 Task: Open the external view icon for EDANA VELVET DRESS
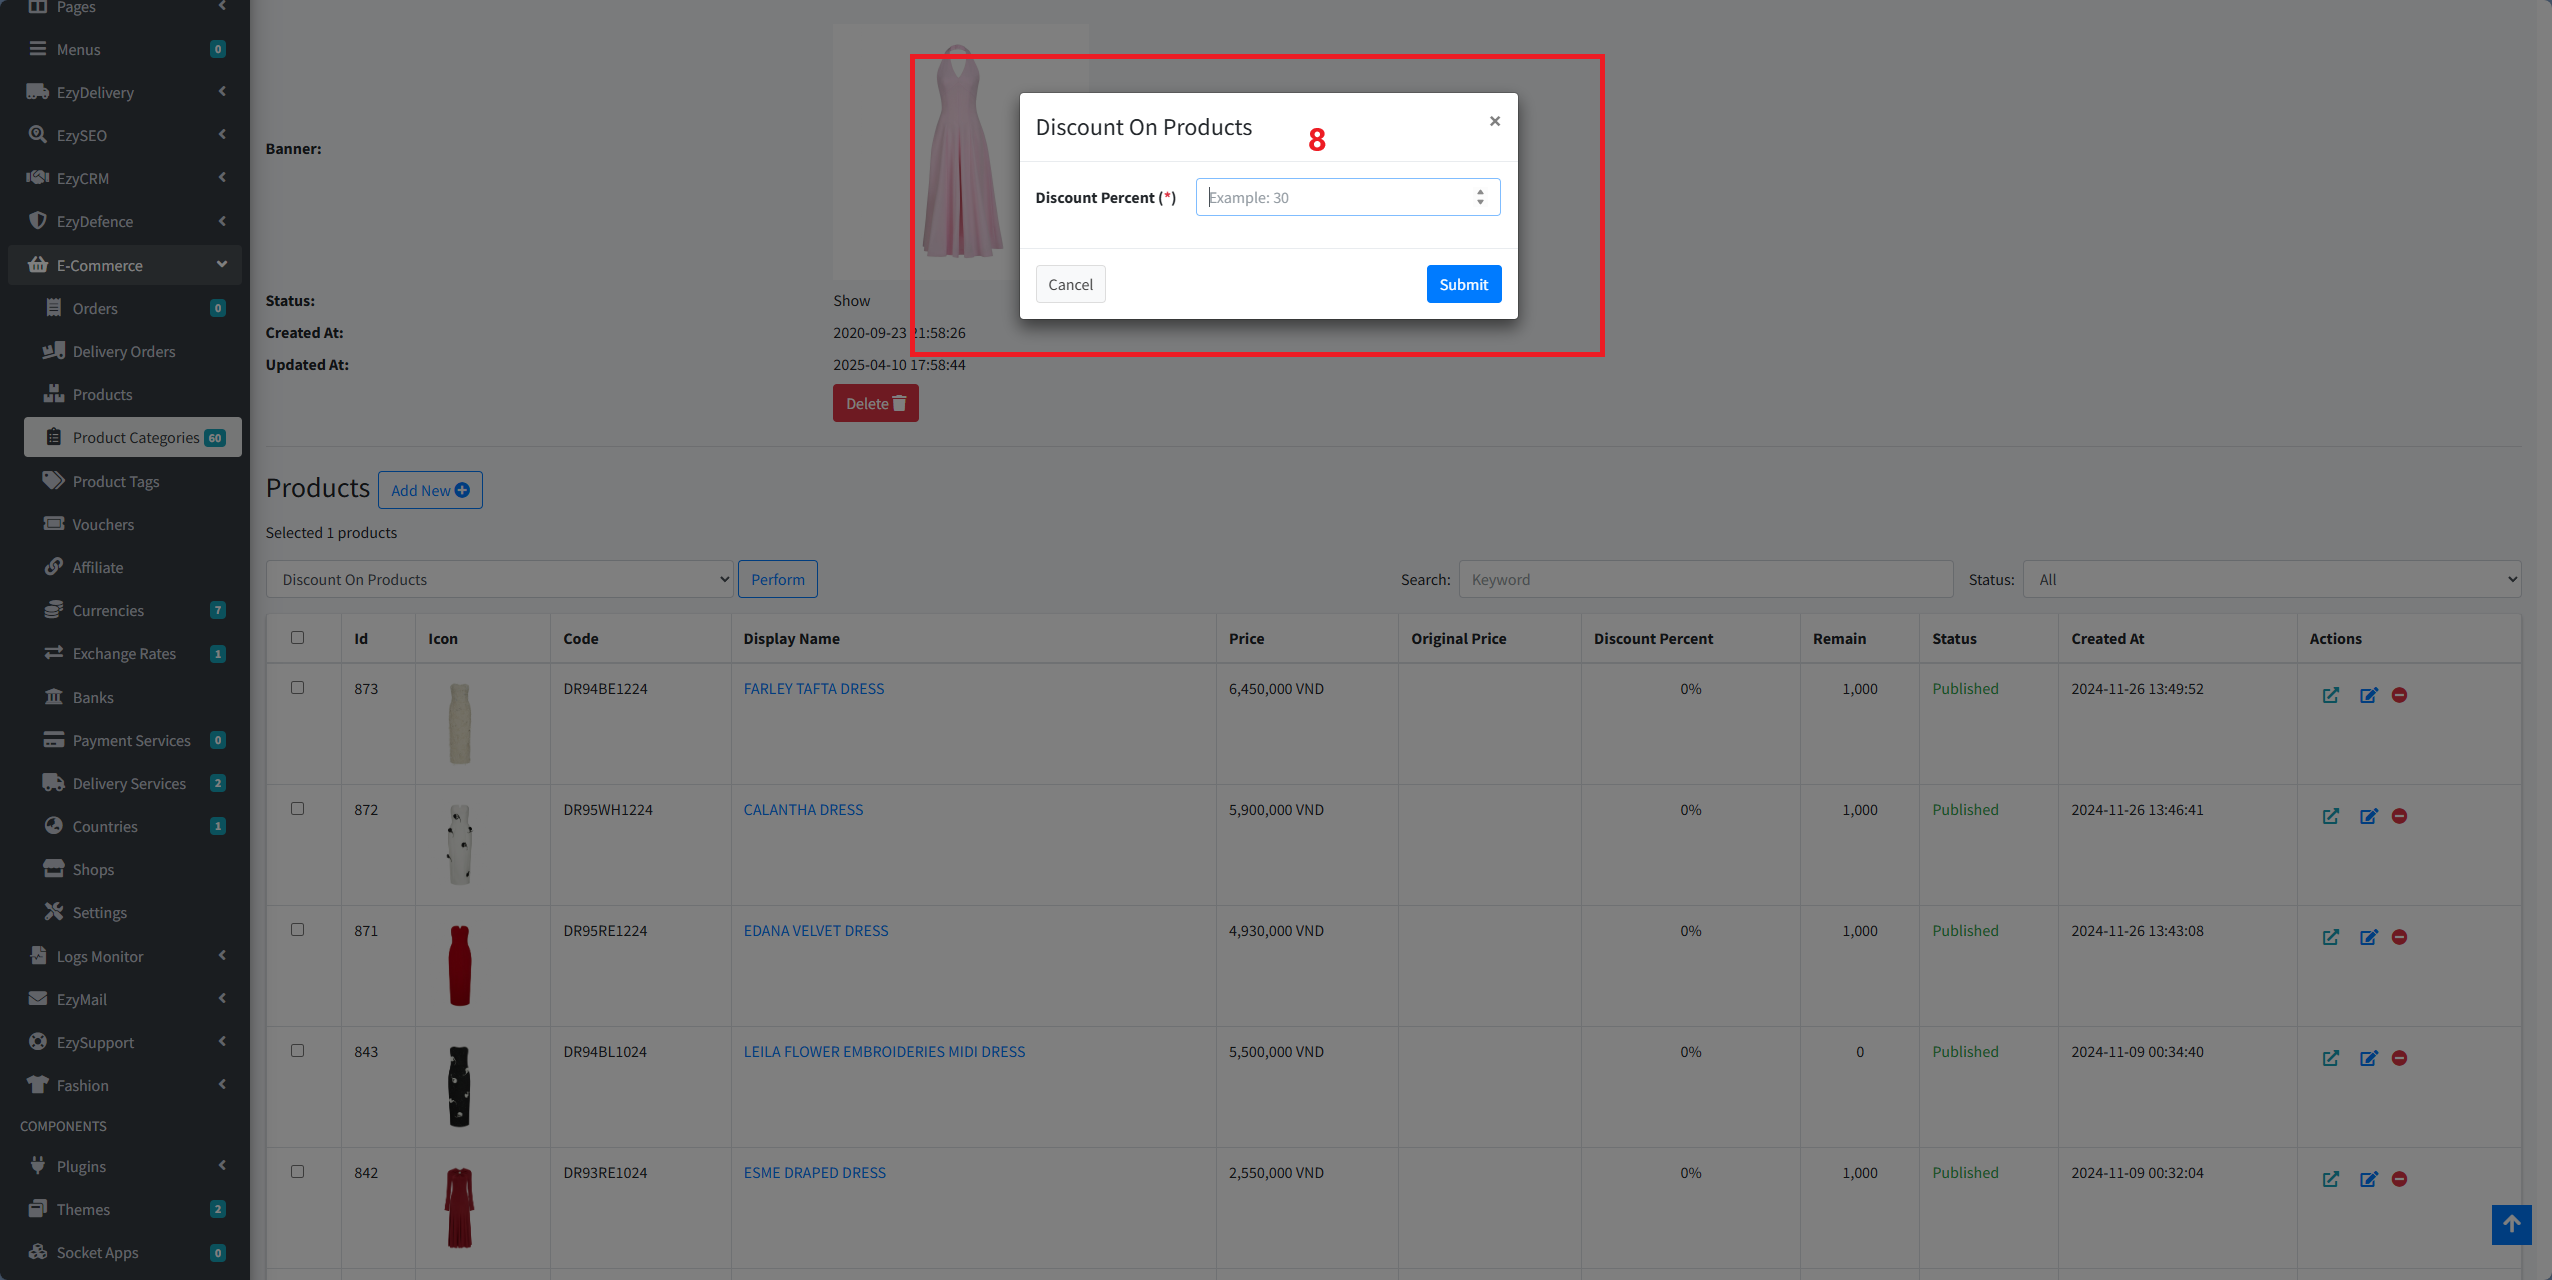2330,937
